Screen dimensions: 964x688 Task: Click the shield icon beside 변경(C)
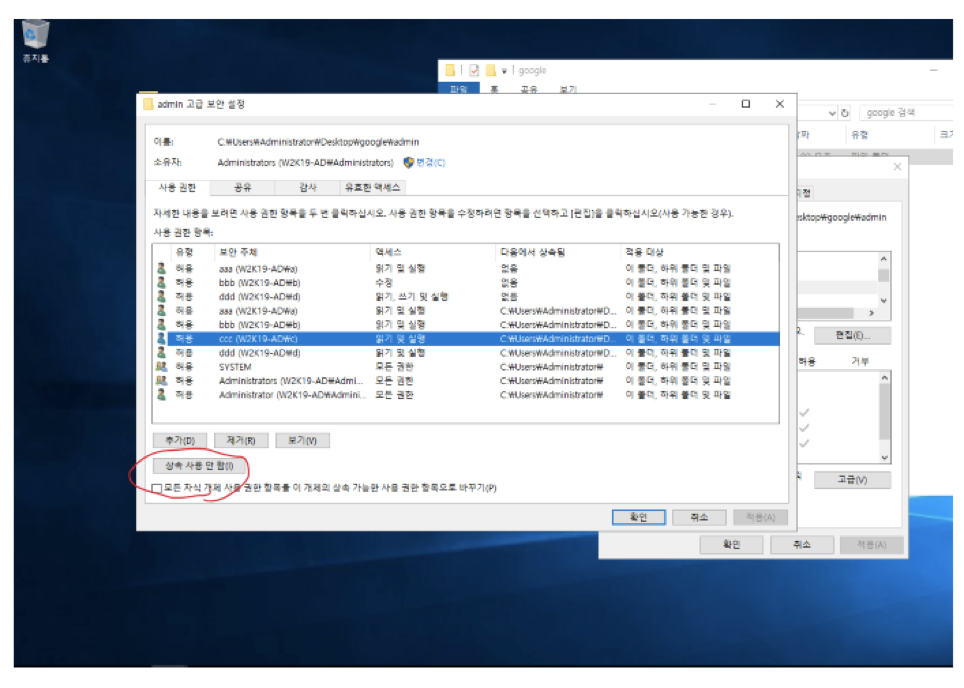[x=408, y=163]
